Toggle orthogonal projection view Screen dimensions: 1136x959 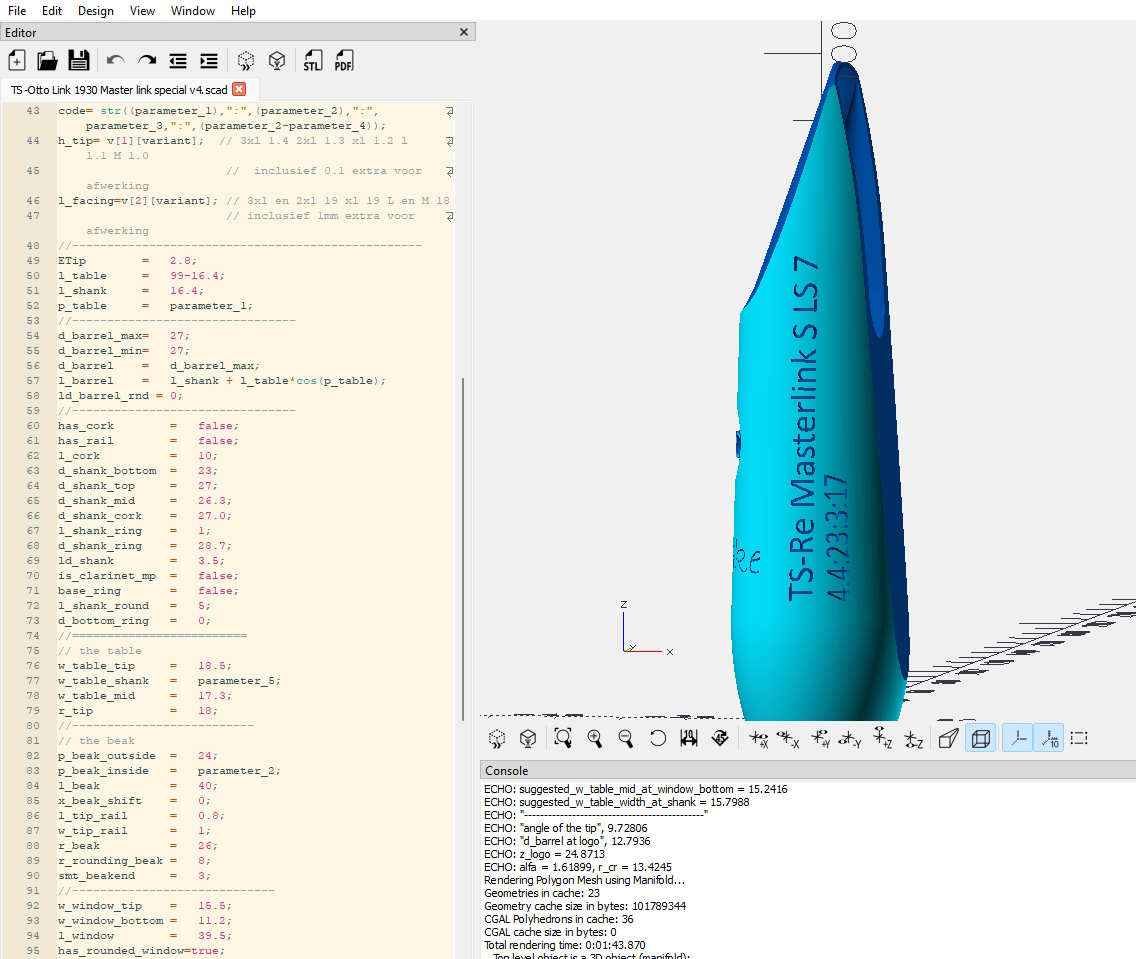coord(981,739)
